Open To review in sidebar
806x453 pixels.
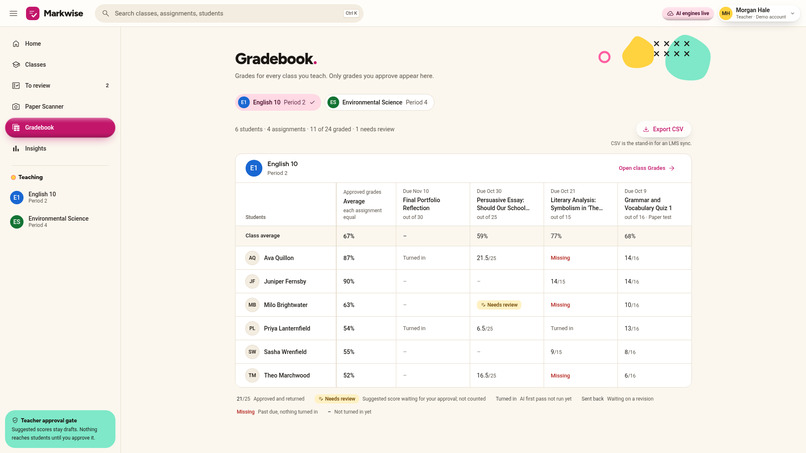(60, 85)
